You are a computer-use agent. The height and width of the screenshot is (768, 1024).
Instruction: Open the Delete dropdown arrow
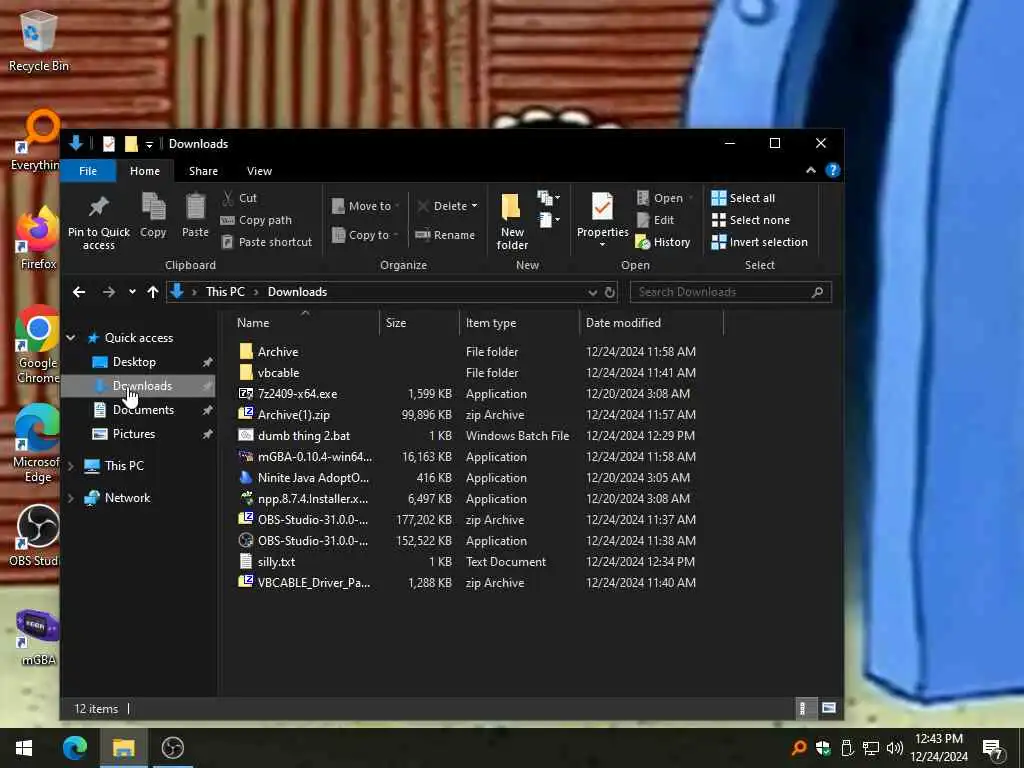point(474,206)
